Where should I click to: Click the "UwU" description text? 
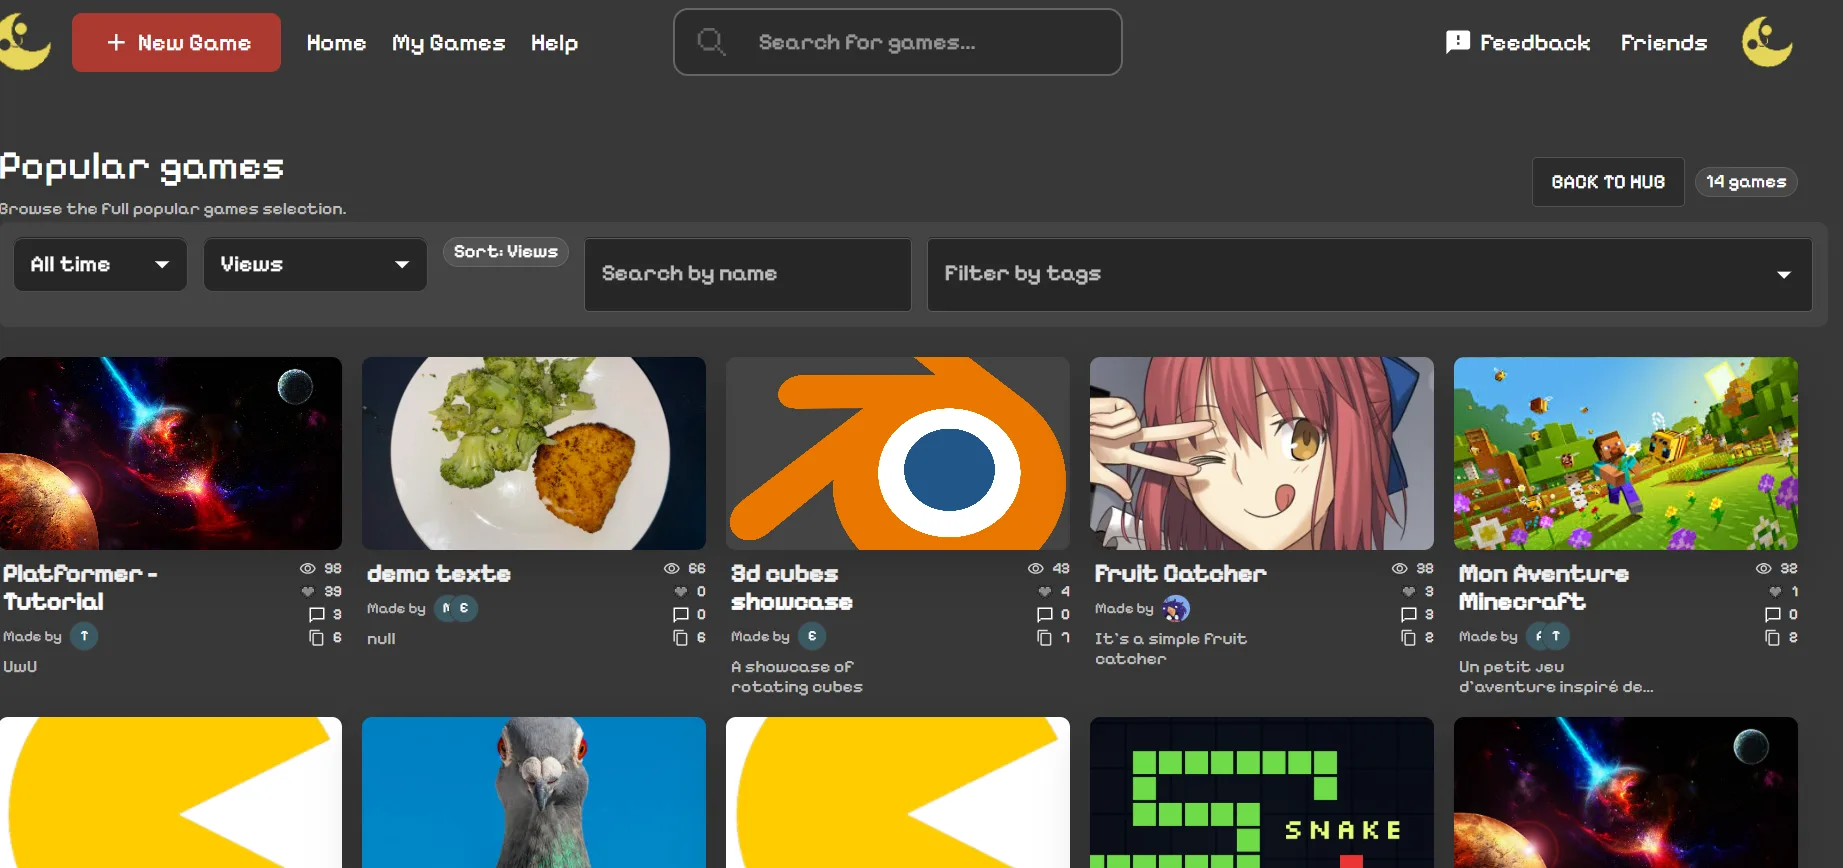(20, 666)
